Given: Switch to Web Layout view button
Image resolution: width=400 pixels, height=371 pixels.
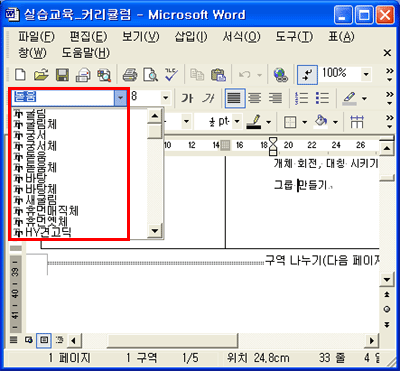Looking at the screenshot, I should pyautogui.click(x=29, y=340).
